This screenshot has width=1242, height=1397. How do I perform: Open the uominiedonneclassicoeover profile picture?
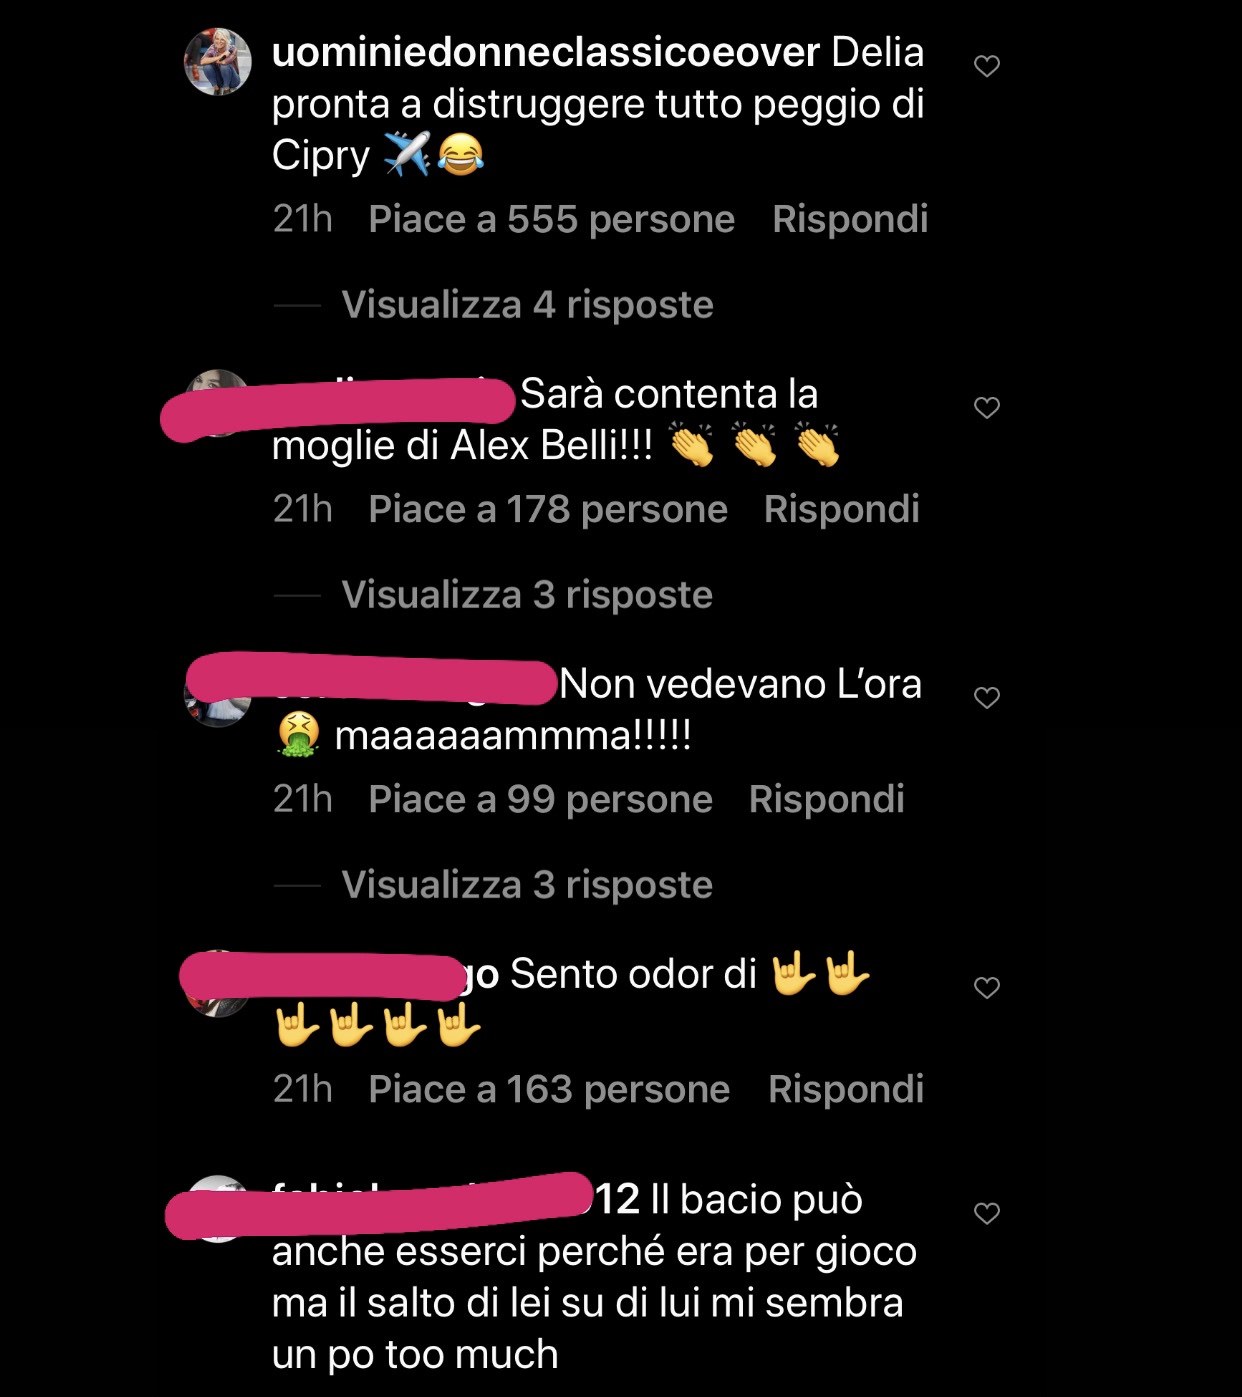[218, 62]
